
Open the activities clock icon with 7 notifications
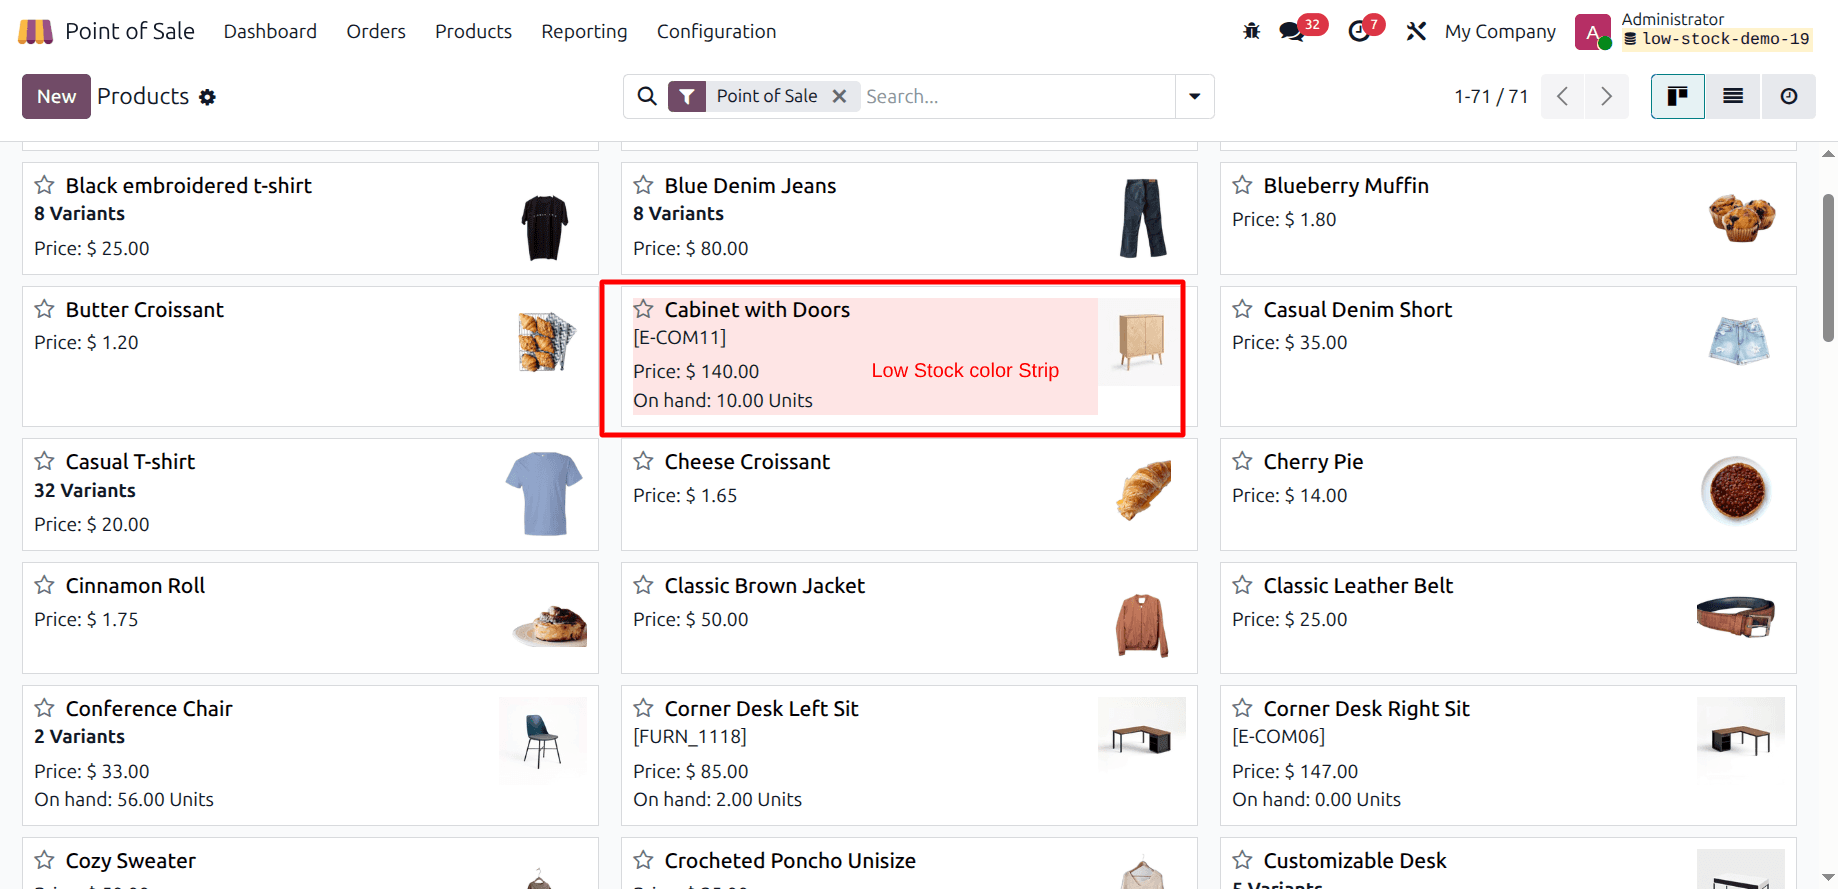[x=1358, y=31]
